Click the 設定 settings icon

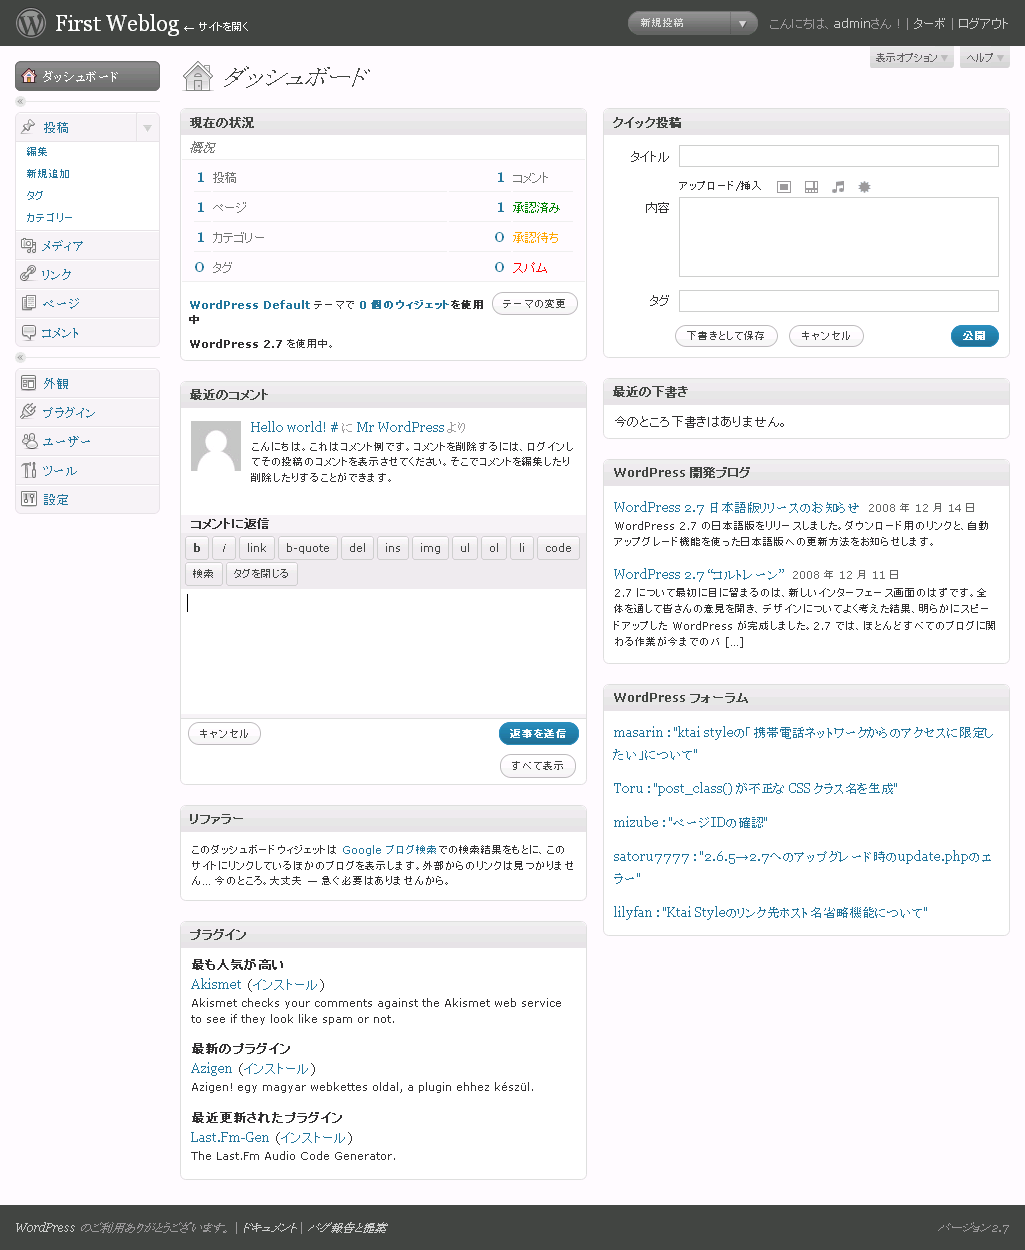point(28,499)
